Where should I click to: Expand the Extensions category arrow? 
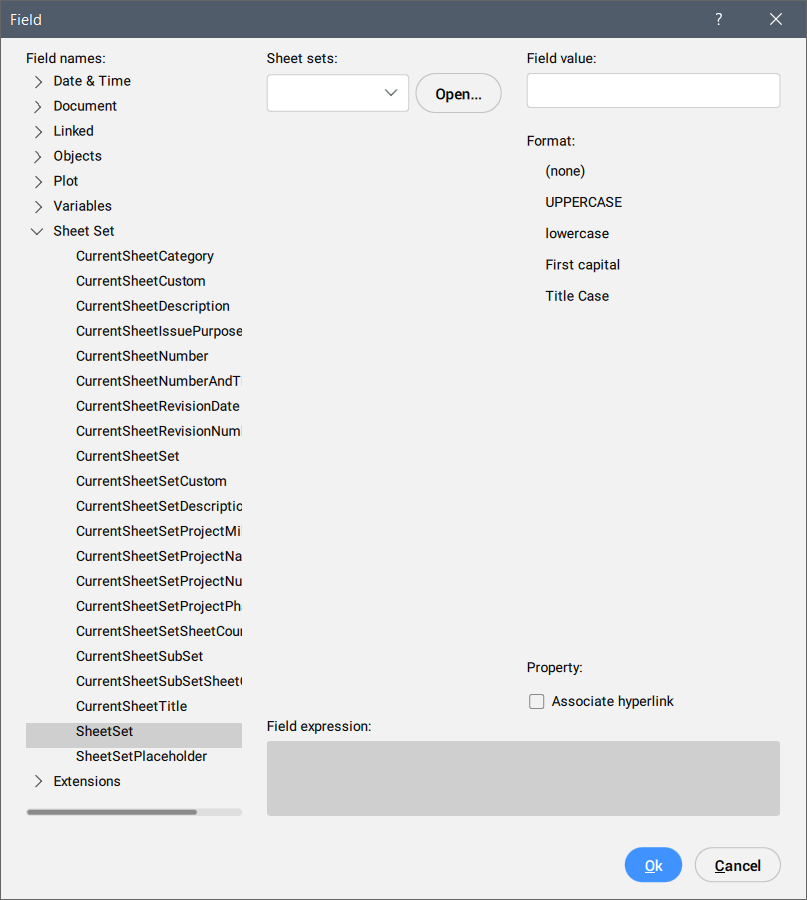[38, 782]
